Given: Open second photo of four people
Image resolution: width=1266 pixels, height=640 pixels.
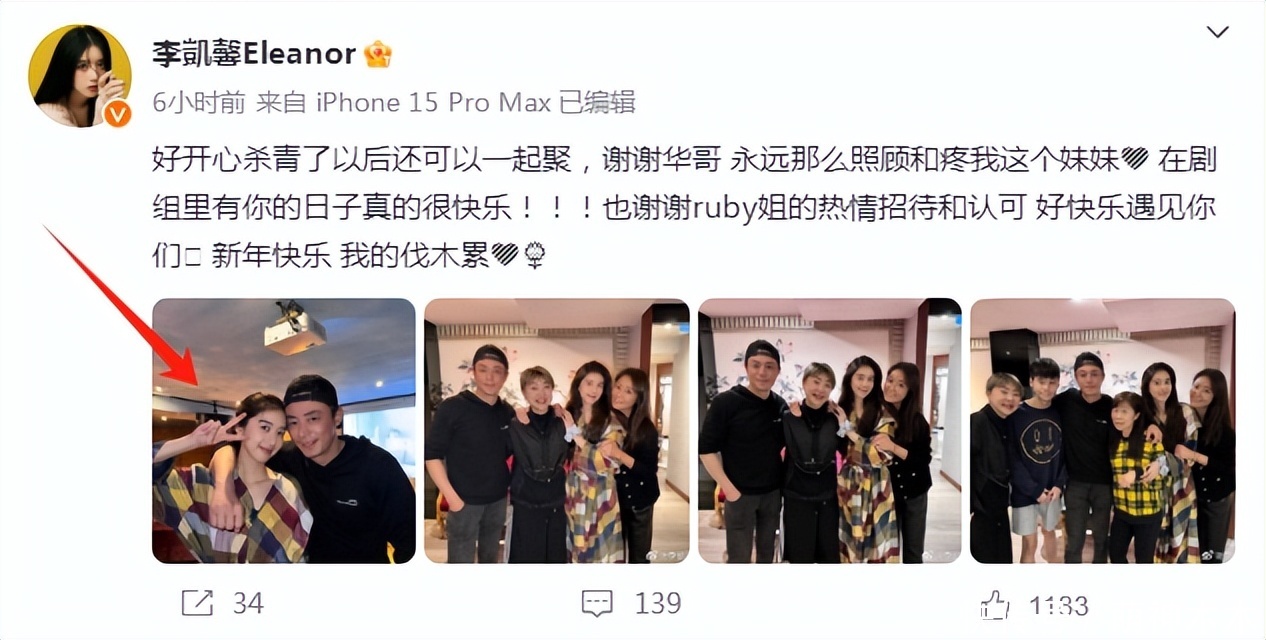Looking at the screenshot, I should 557,431.
